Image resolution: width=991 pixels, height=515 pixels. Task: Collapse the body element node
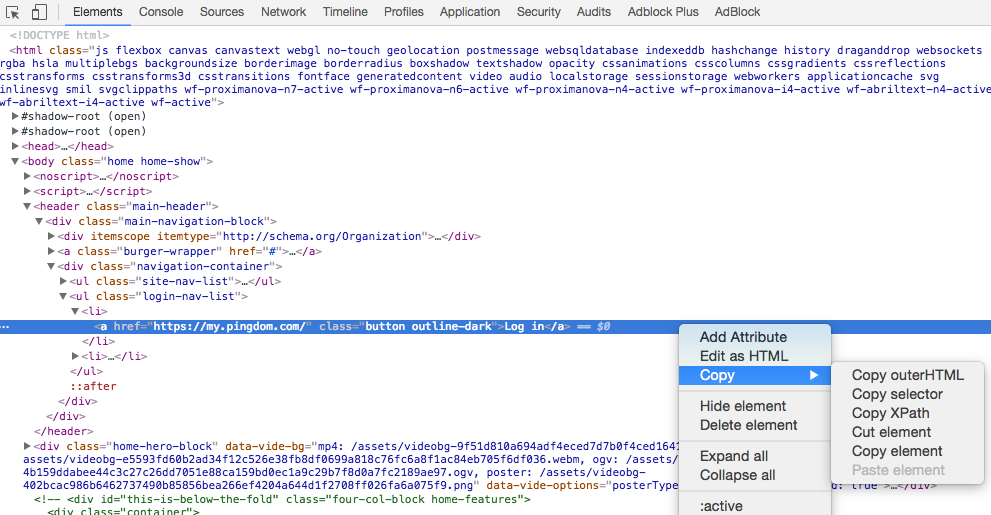pos(16,161)
